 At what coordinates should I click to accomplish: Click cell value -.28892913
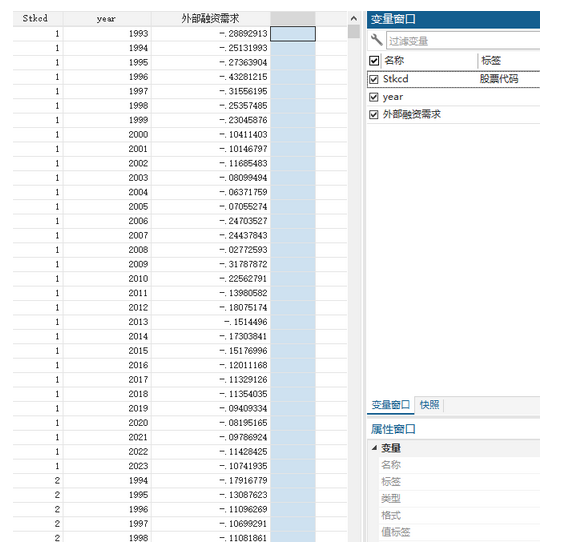[243, 34]
